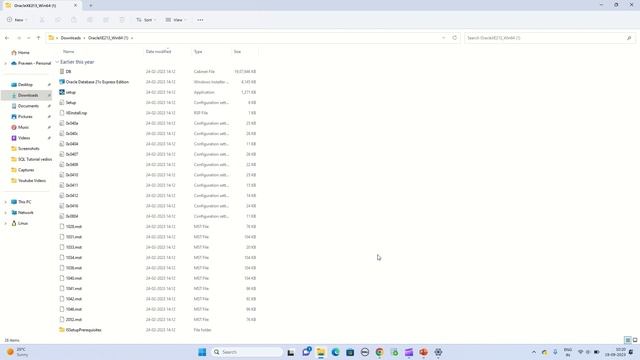The image size is (640, 360).
Task: Open the Sort options dropdown
Action: 146,20
